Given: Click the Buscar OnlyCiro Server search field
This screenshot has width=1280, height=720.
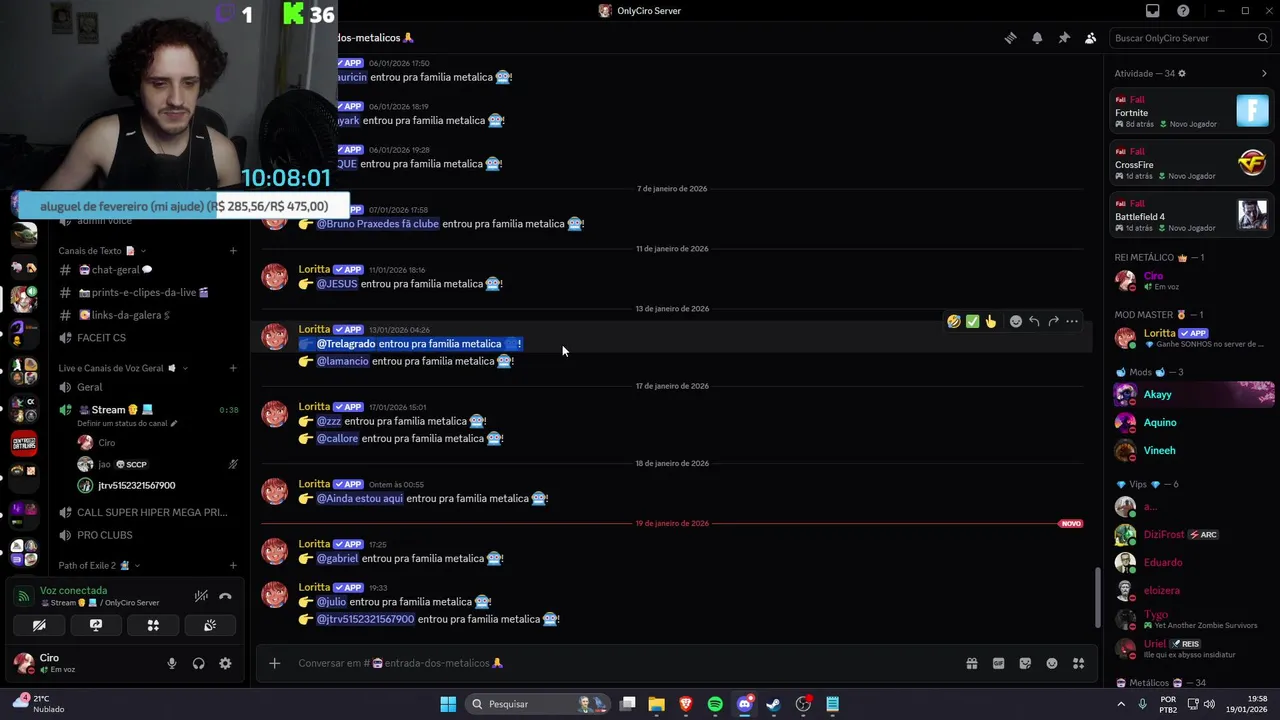Looking at the screenshot, I should tap(1191, 38).
